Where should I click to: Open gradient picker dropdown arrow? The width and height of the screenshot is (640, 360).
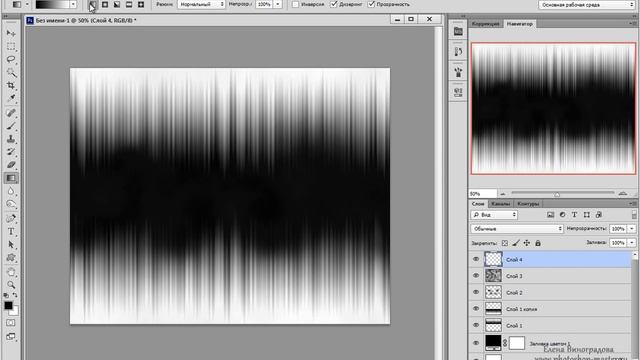pos(73,4)
